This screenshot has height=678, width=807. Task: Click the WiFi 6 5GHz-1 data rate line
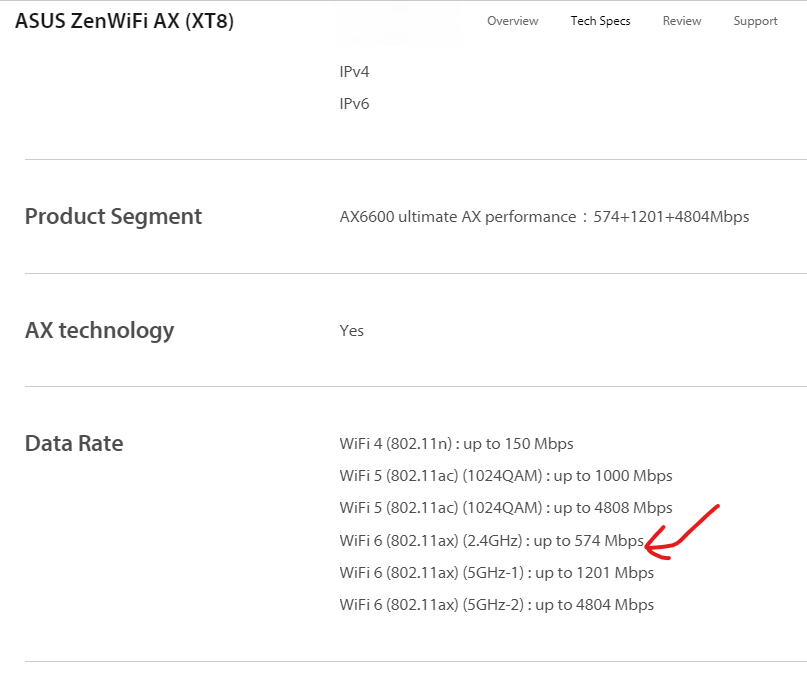(496, 573)
